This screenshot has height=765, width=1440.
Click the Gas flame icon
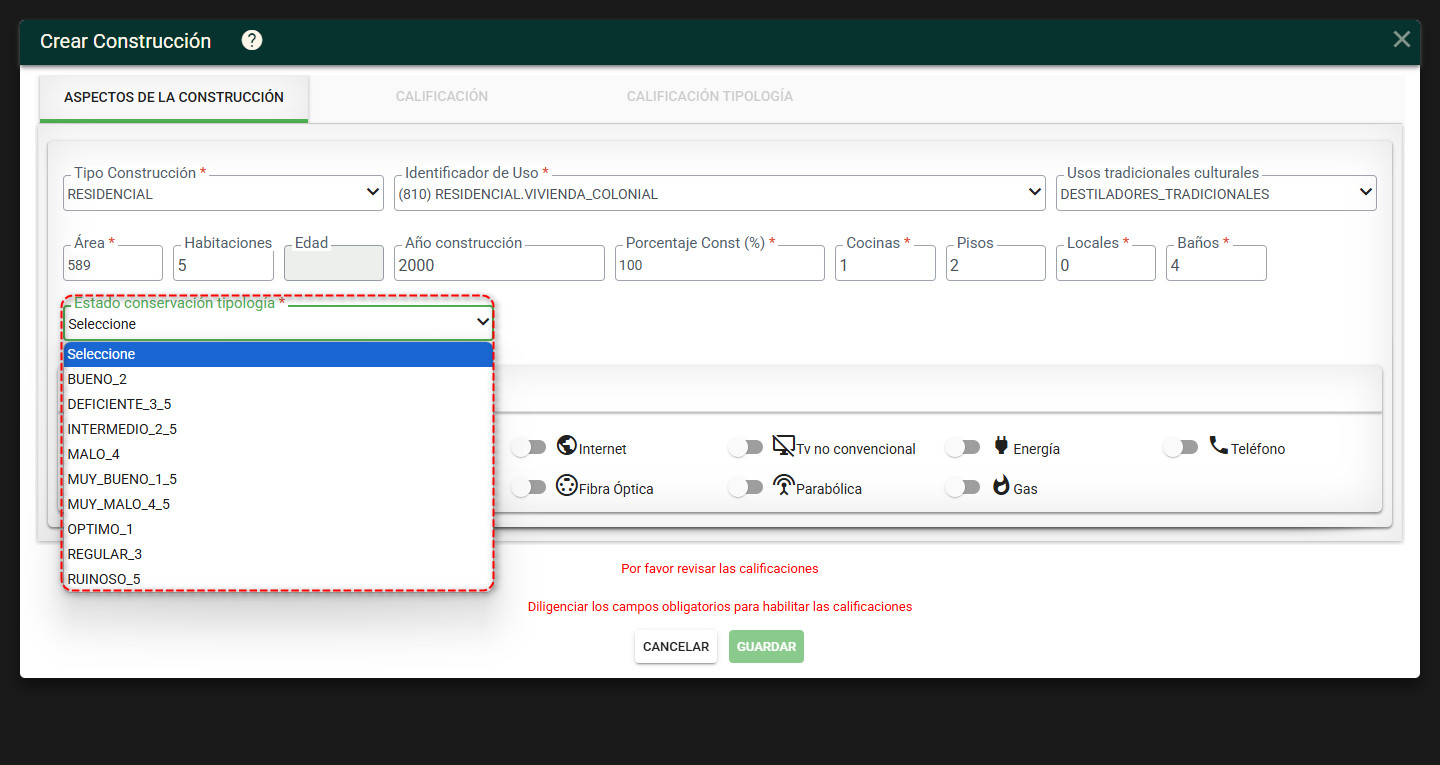tap(1001, 486)
